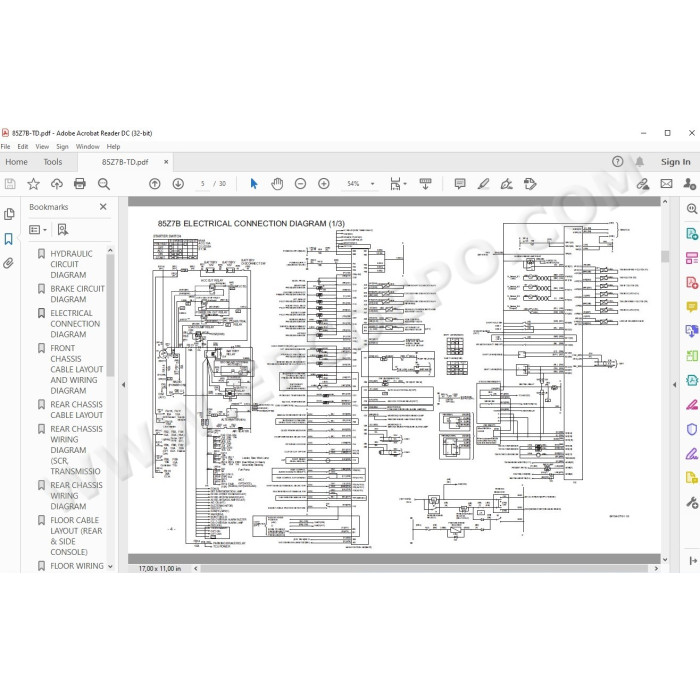This screenshot has width=700, height=700.
Task: Add a new bookmark icon
Action: (x=63, y=229)
